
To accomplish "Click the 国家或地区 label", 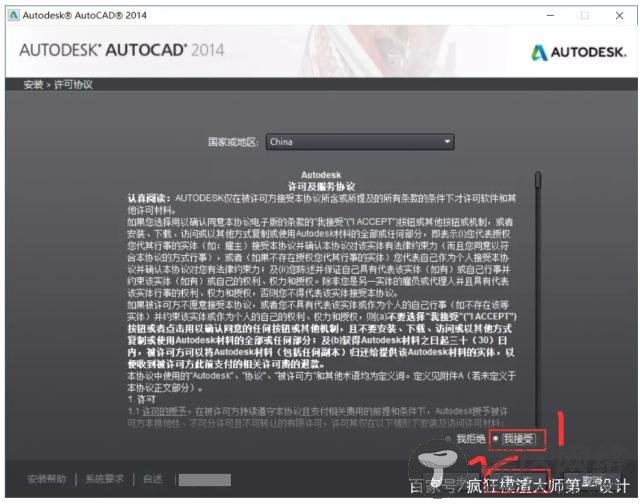I will [x=233, y=142].
